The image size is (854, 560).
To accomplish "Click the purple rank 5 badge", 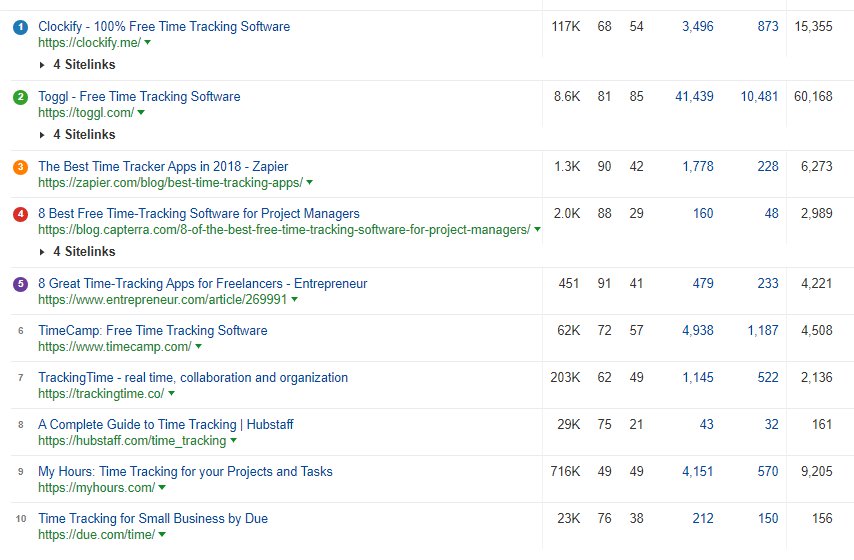I will coord(20,284).
